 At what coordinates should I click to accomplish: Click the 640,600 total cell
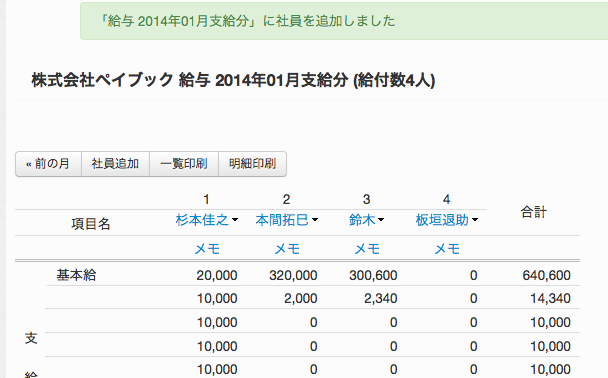[546, 275]
